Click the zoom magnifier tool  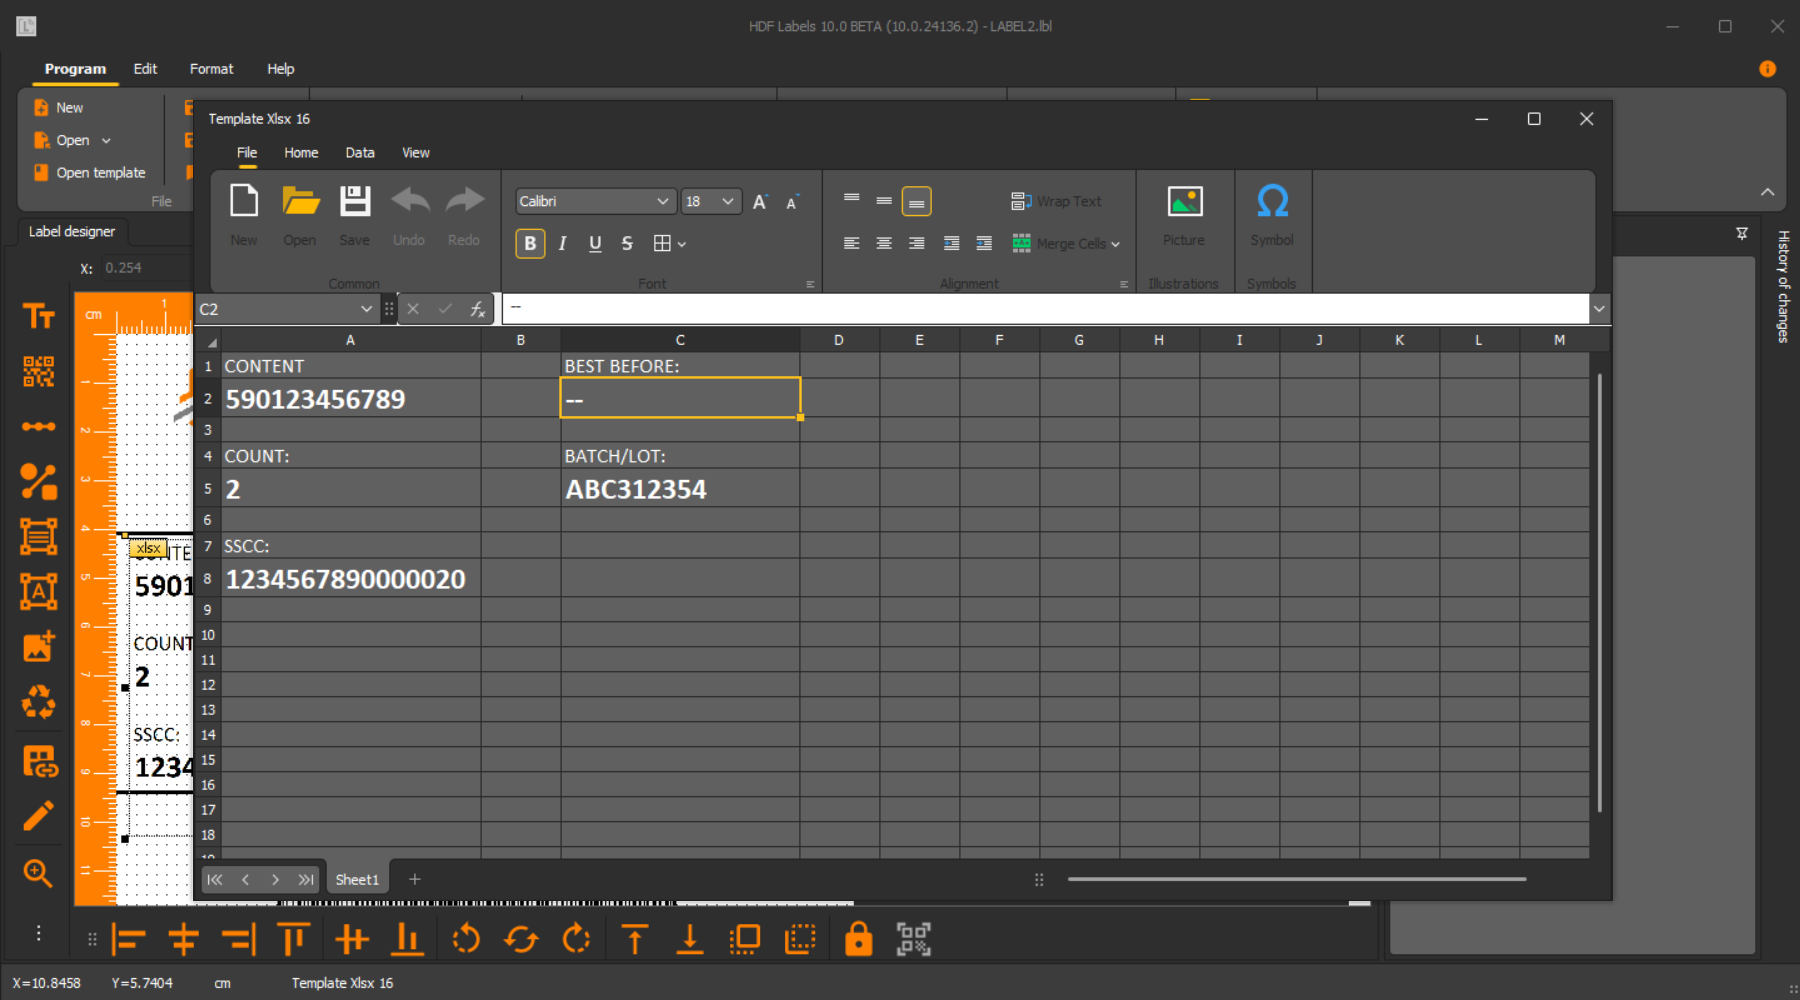38,873
